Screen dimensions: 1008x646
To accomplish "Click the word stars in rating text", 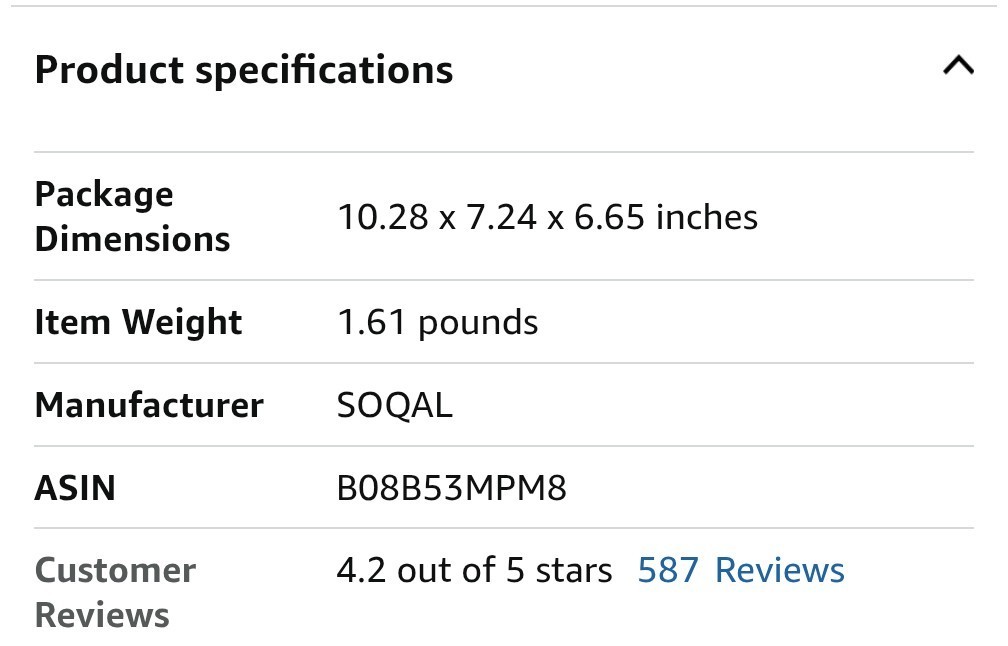I will point(574,570).
